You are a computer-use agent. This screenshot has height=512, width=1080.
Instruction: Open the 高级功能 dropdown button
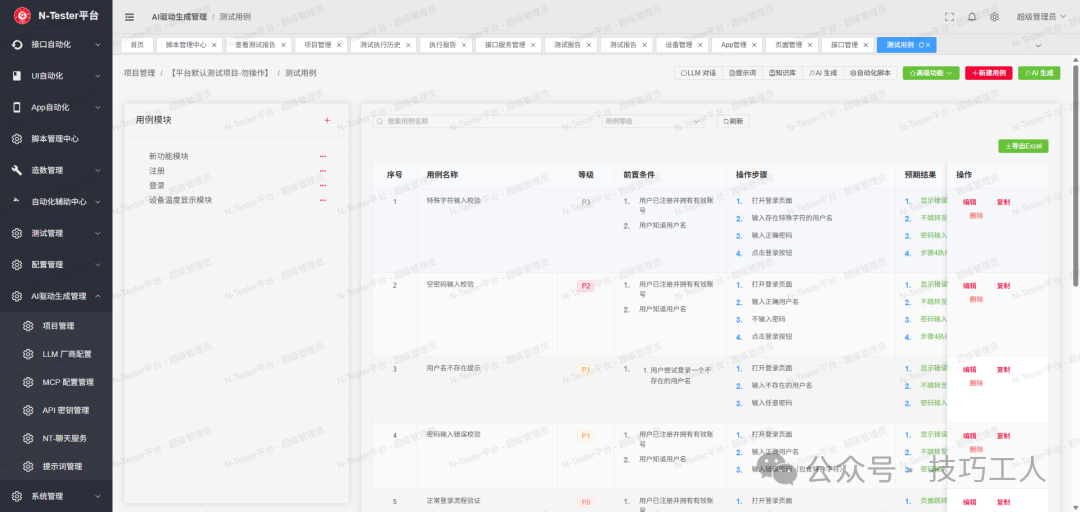click(x=931, y=72)
